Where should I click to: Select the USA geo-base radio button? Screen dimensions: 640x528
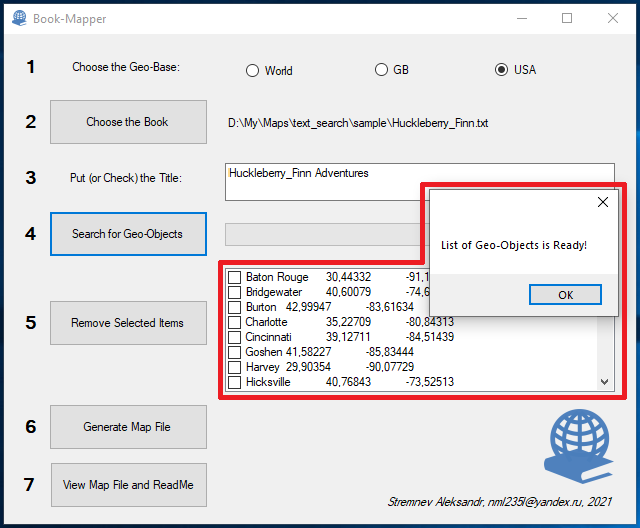tap(501, 70)
